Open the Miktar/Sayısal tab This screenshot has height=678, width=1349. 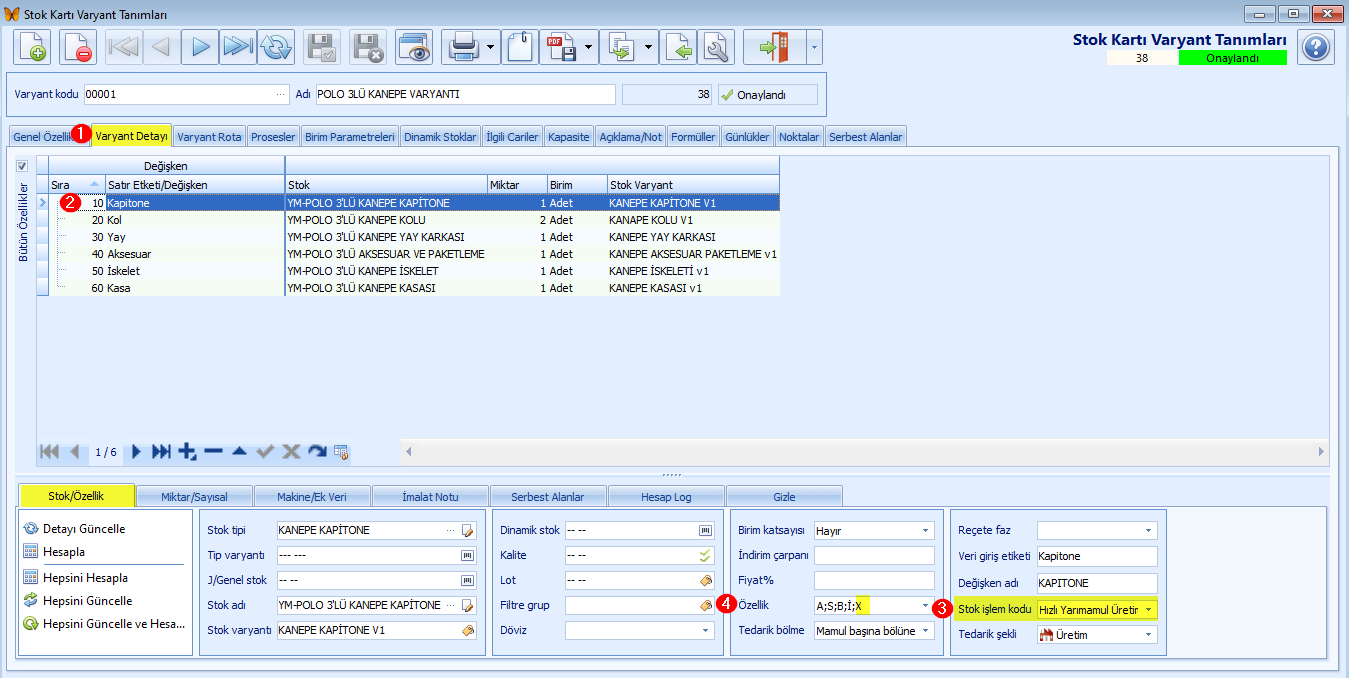point(194,496)
